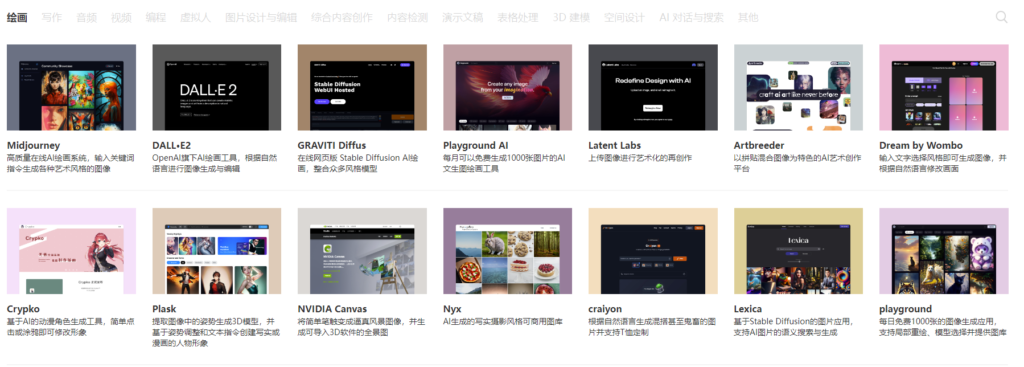1024x367 pixels.
Task: Click the Nyx photo grid thumbnail
Action: point(507,251)
